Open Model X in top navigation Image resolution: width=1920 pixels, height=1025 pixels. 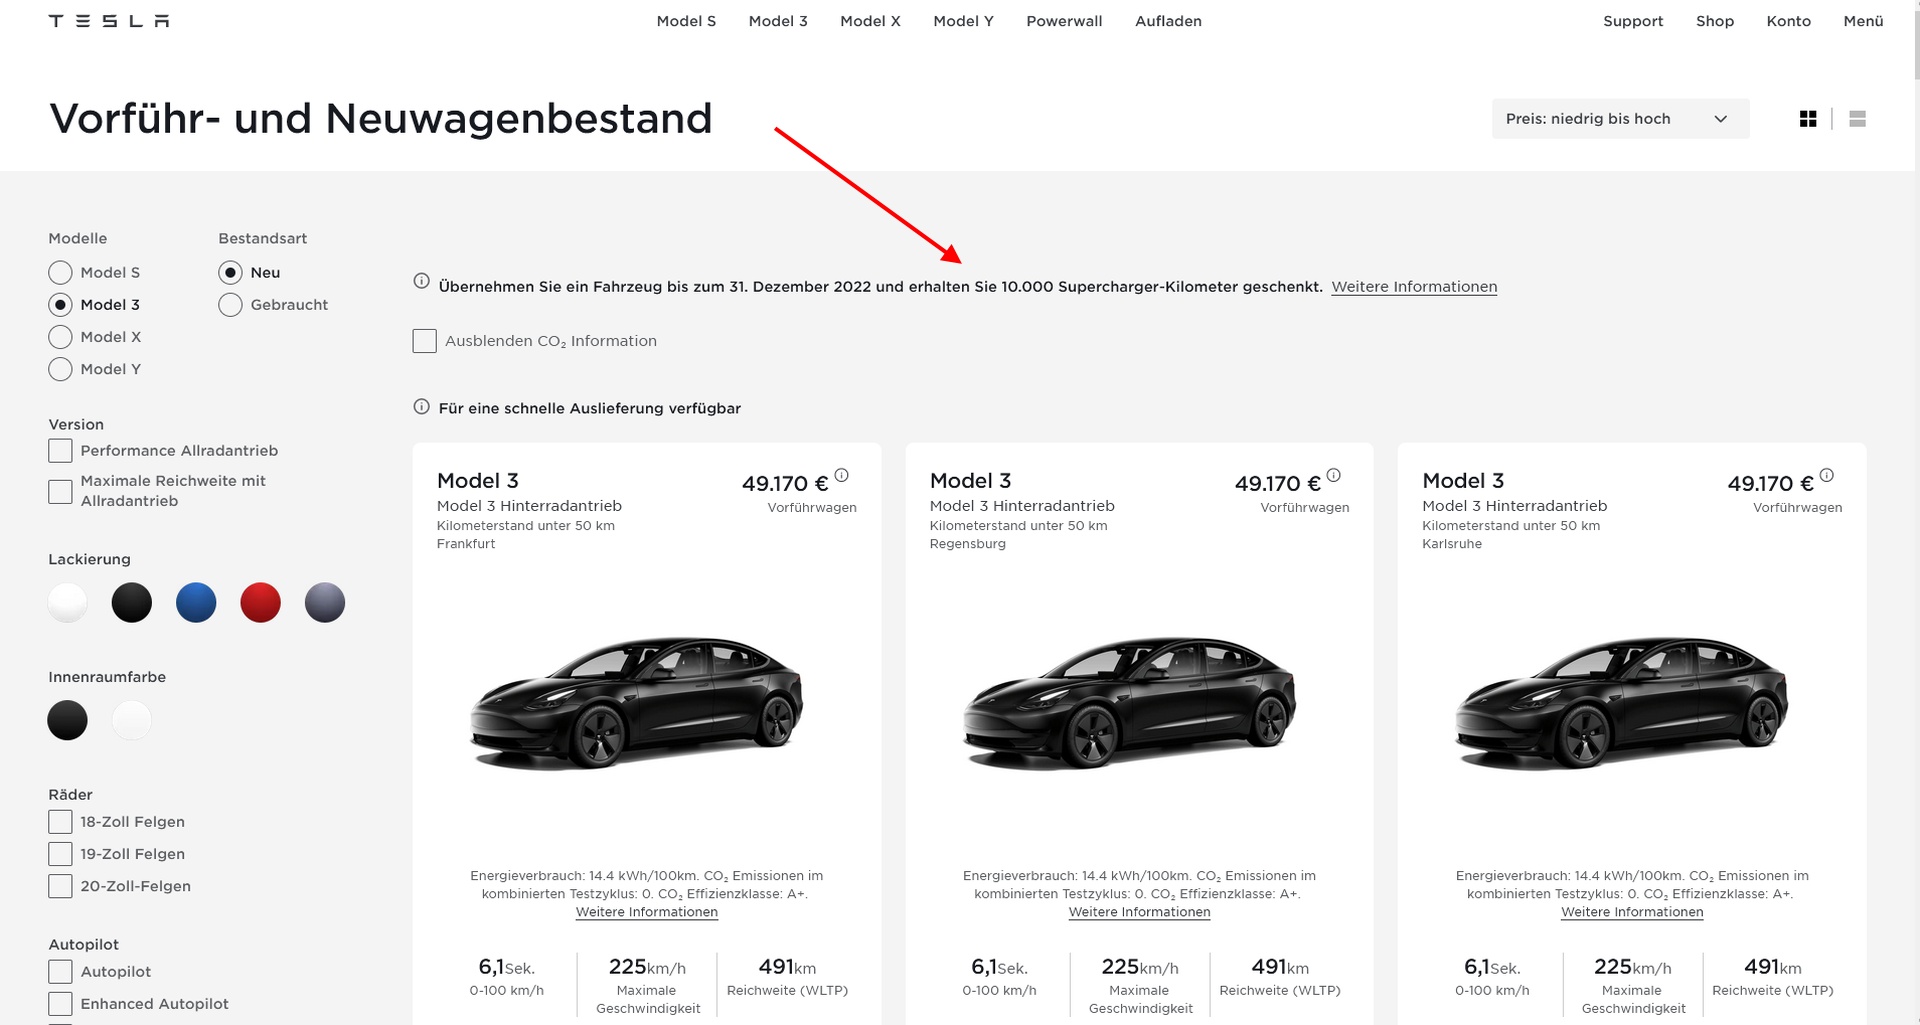870,21
